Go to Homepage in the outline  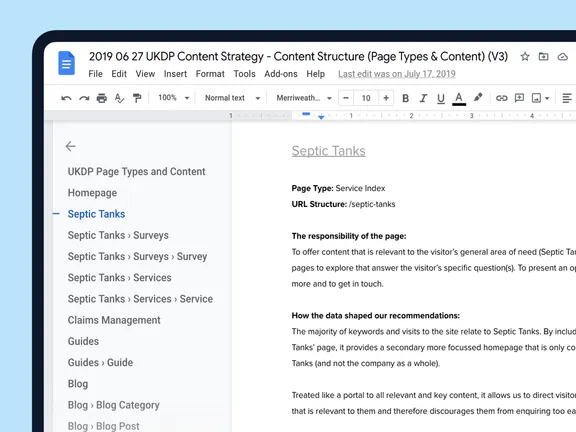pyautogui.click(x=92, y=193)
